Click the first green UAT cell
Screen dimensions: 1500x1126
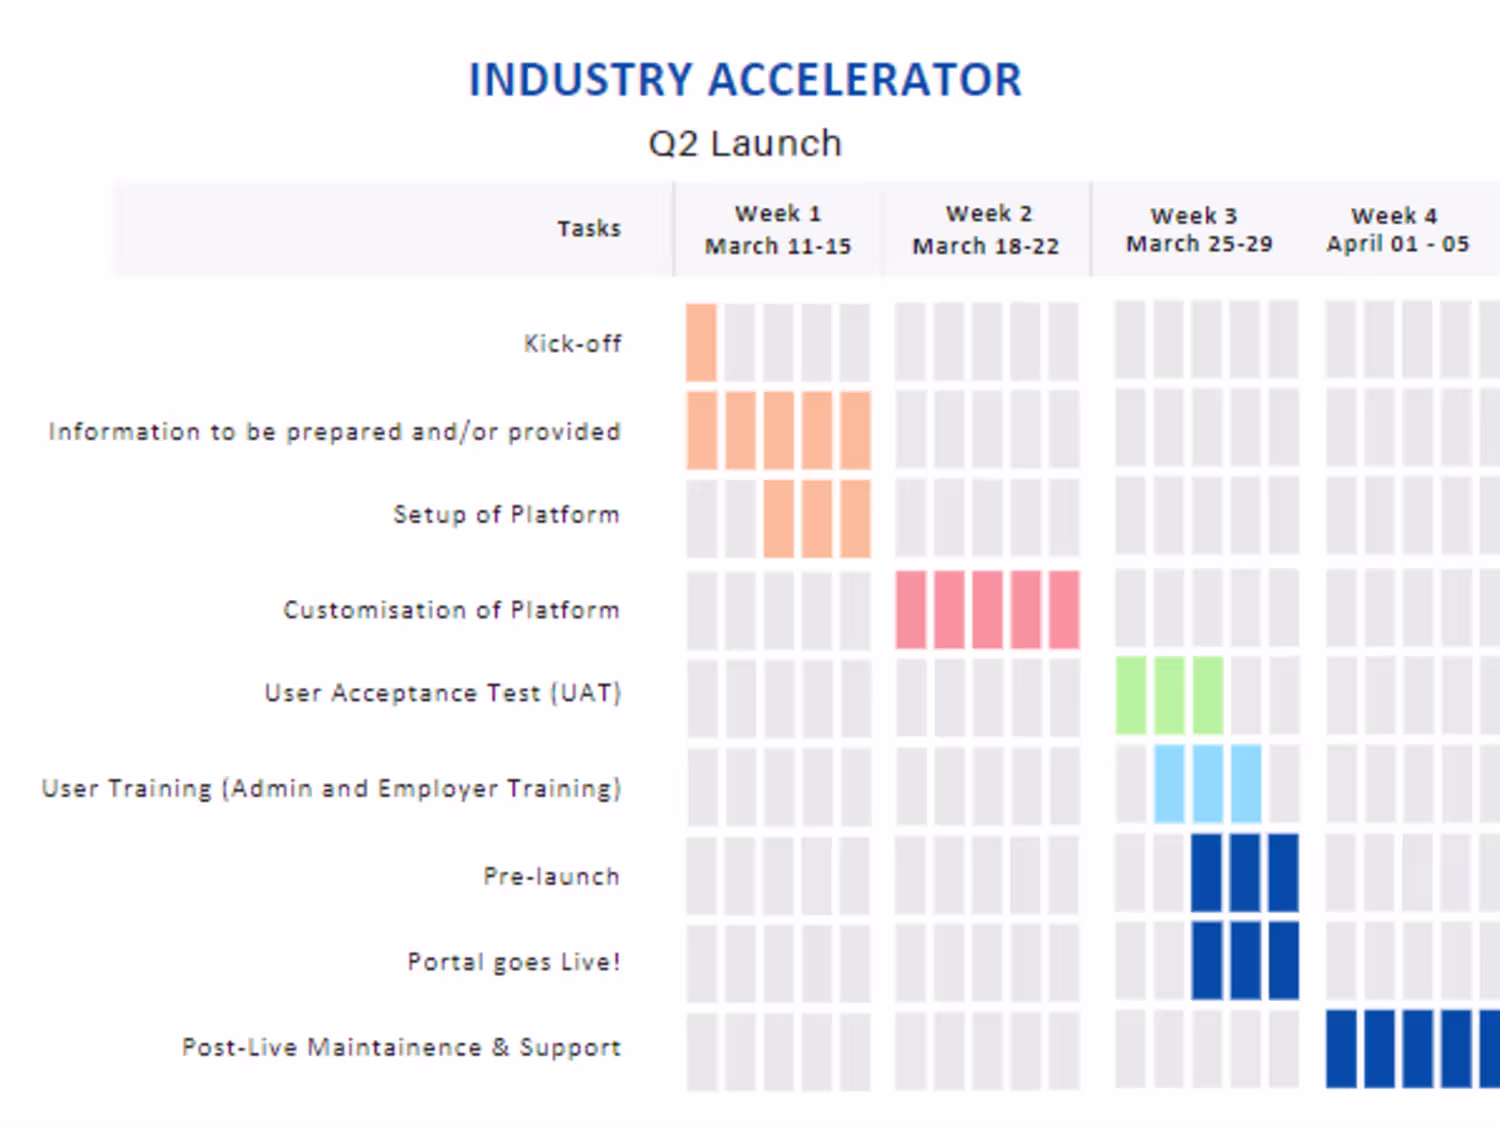point(1130,695)
